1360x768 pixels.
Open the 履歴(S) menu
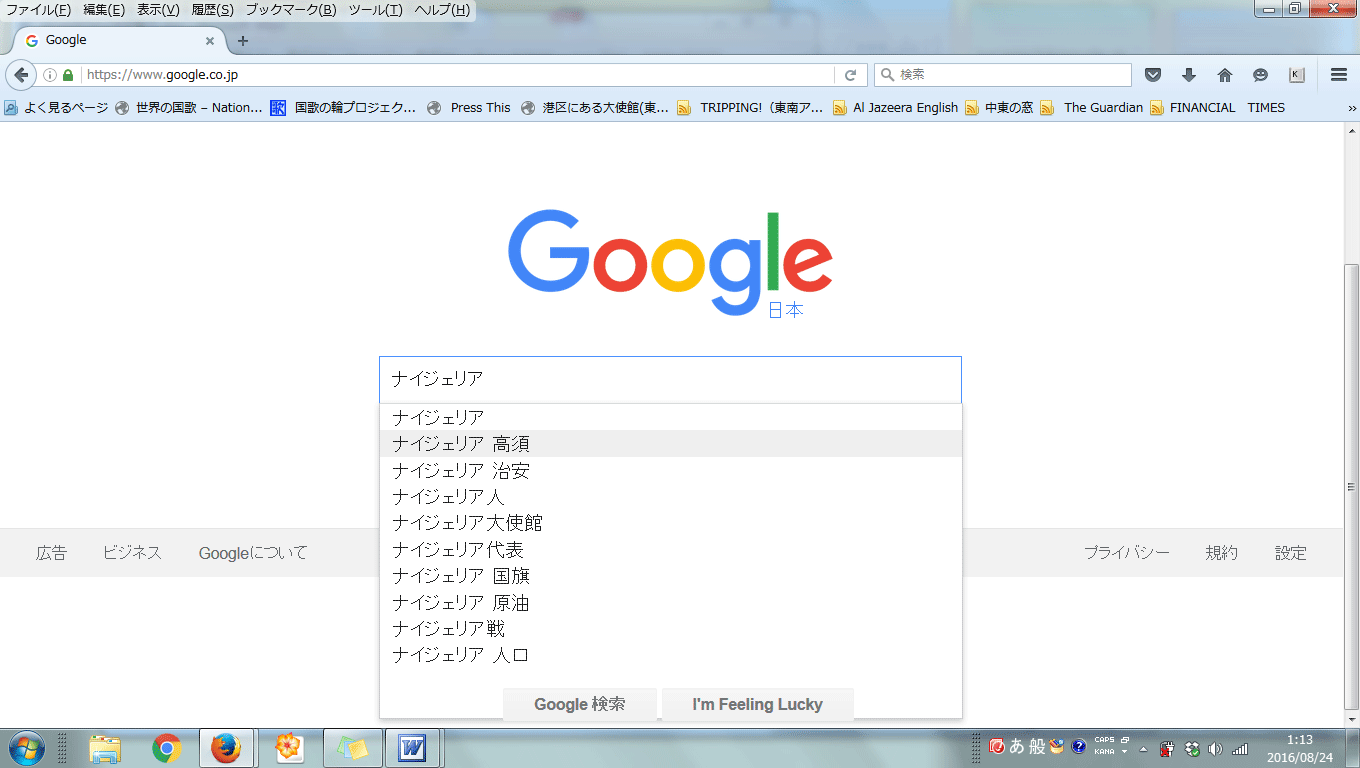[x=212, y=10]
